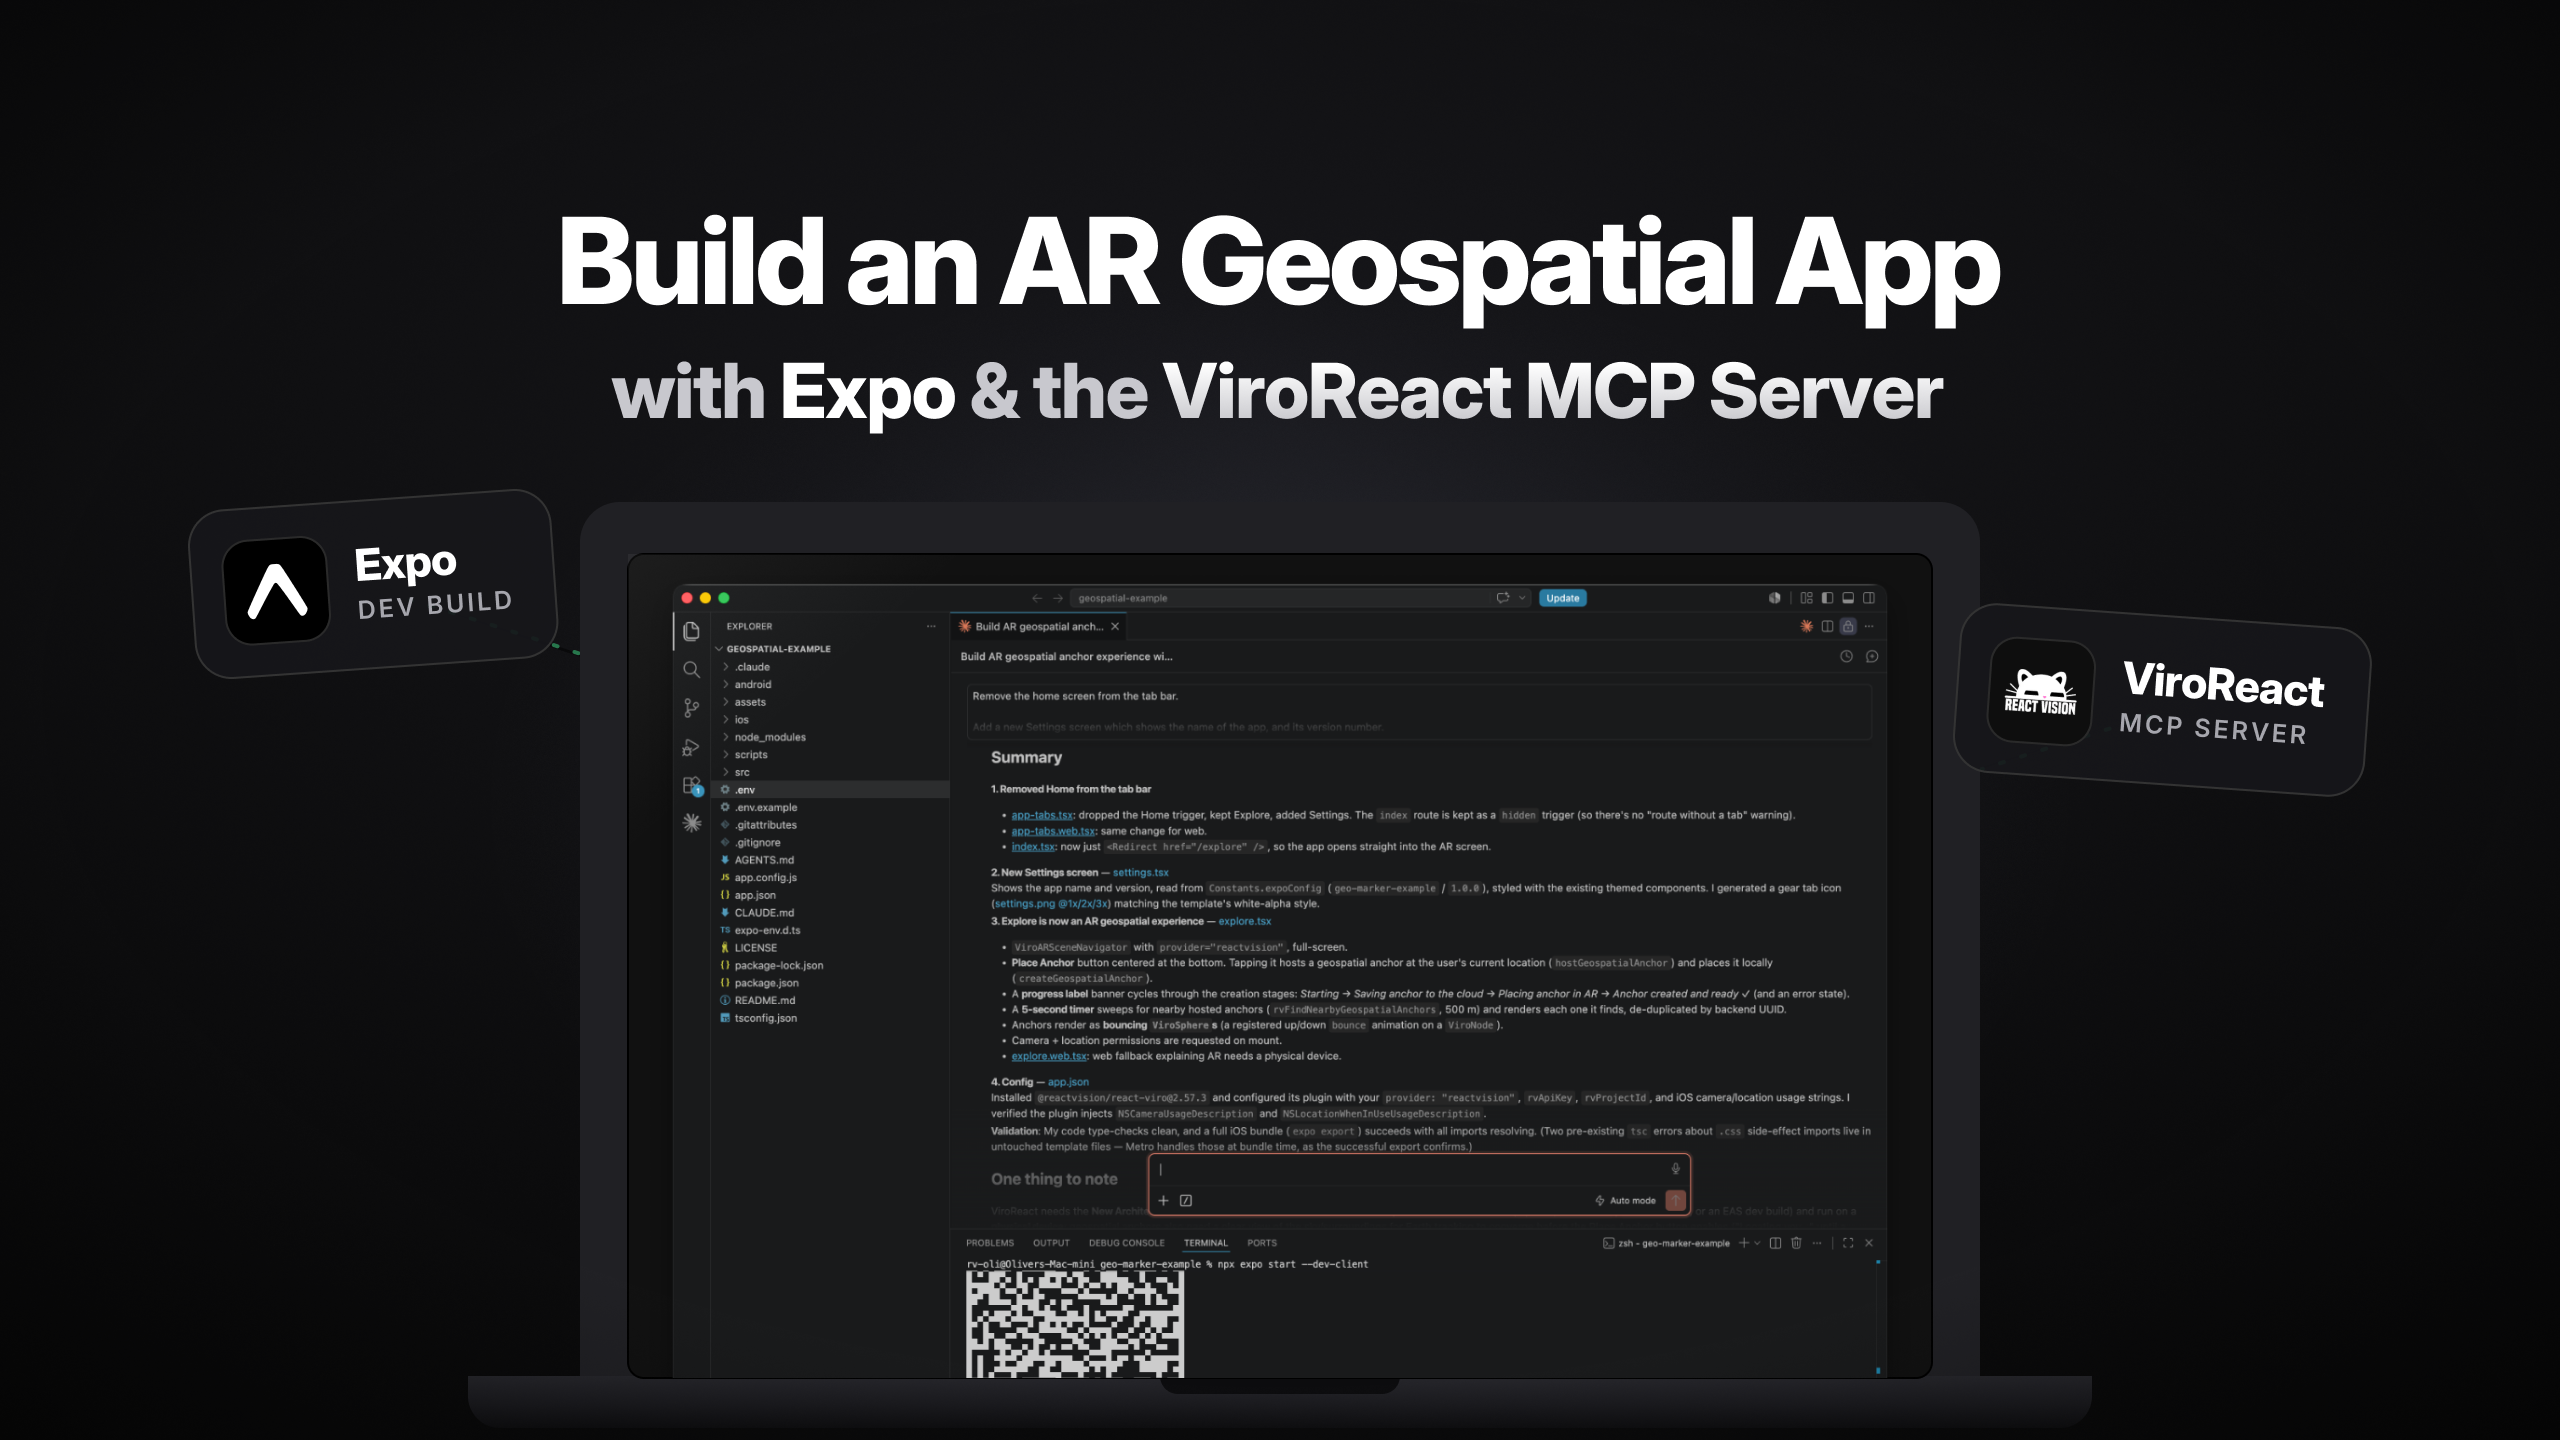The height and width of the screenshot is (1440, 2560).
Task: Open the app.config.js file
Action: pos(830,878)
